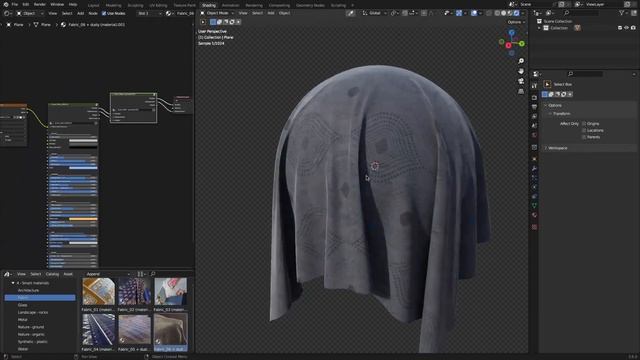
Task: Select the new-selection box mode icon
Action: pyautogui.click(x=213, y=22)
